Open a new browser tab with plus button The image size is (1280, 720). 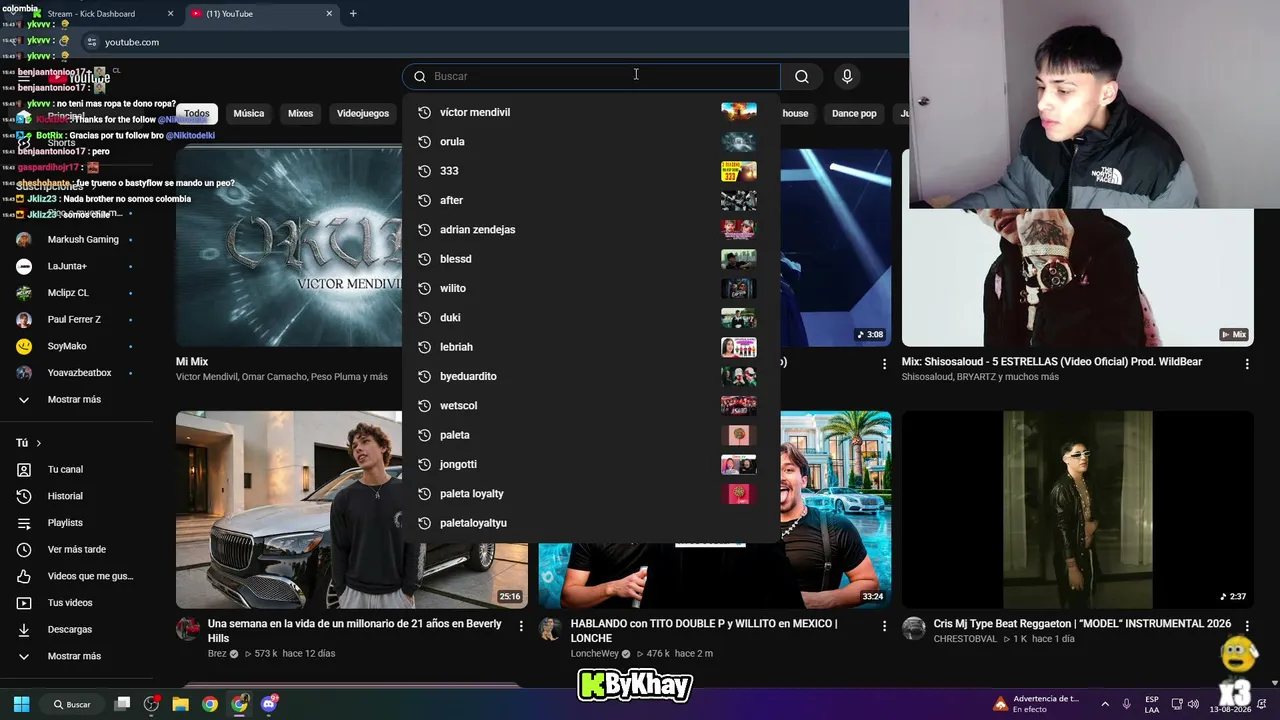353,14
